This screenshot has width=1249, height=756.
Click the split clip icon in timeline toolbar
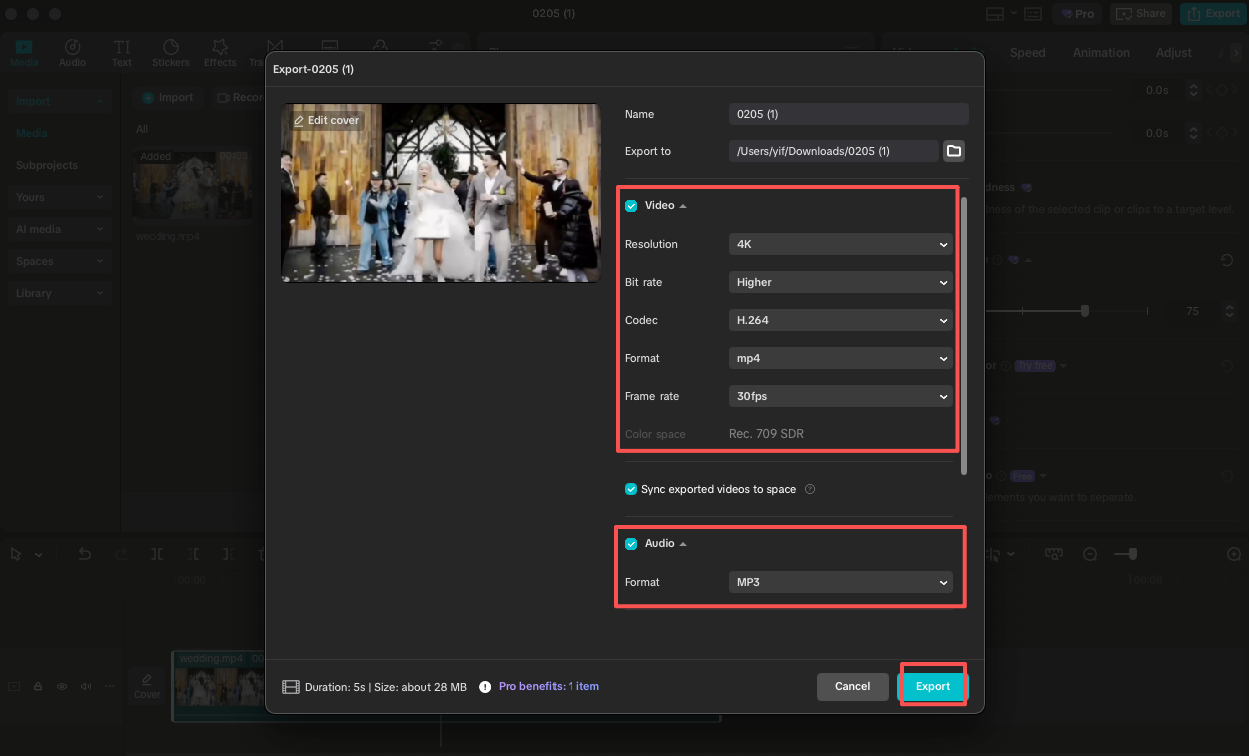(158, 554)
